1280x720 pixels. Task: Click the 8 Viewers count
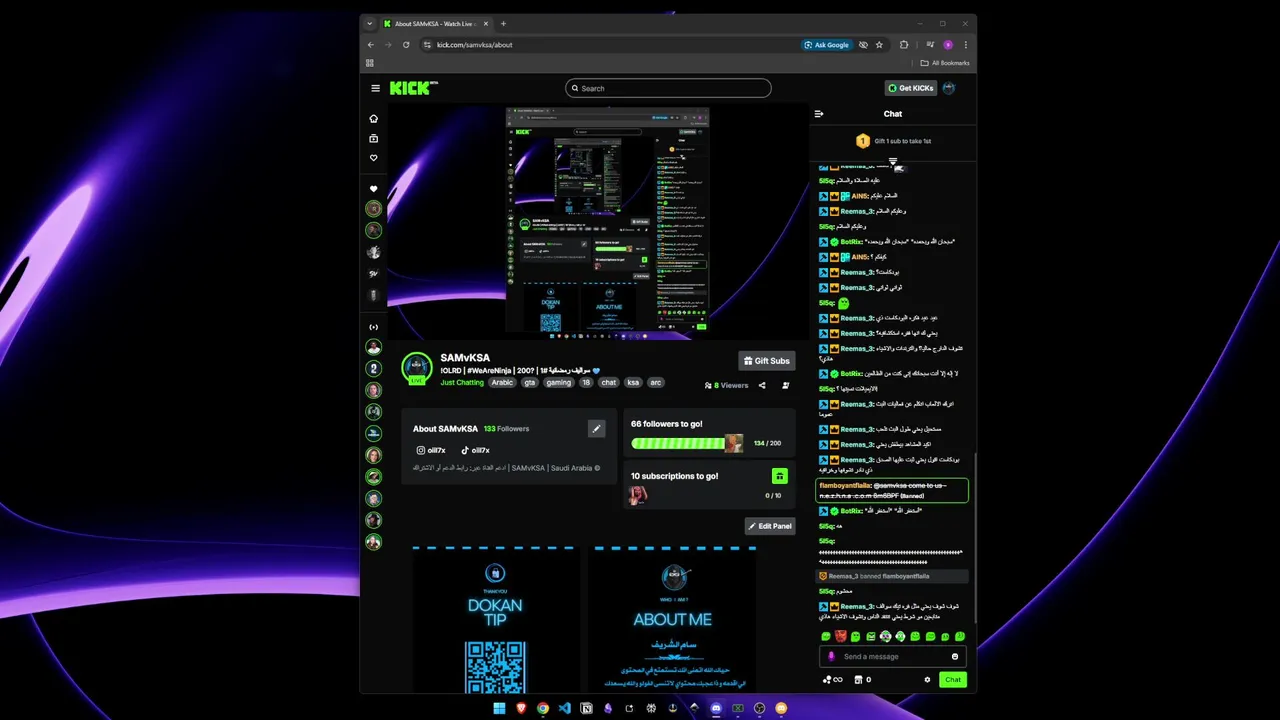726,385
